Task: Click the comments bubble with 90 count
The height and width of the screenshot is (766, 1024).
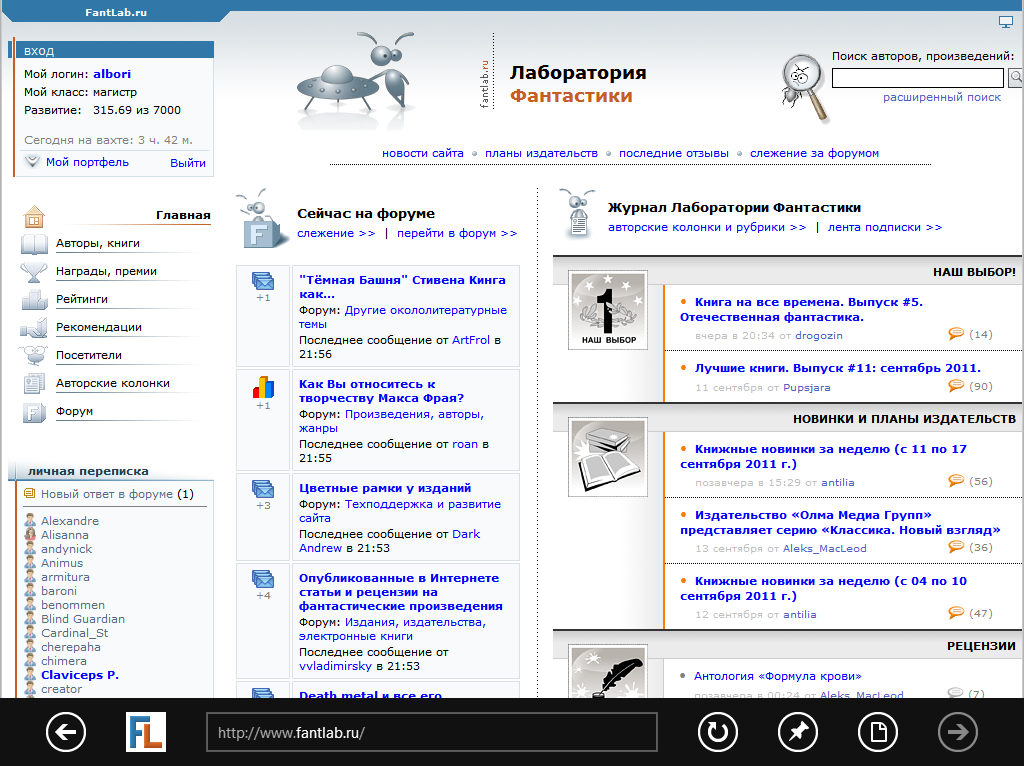Action: click(x=956, y=386)
